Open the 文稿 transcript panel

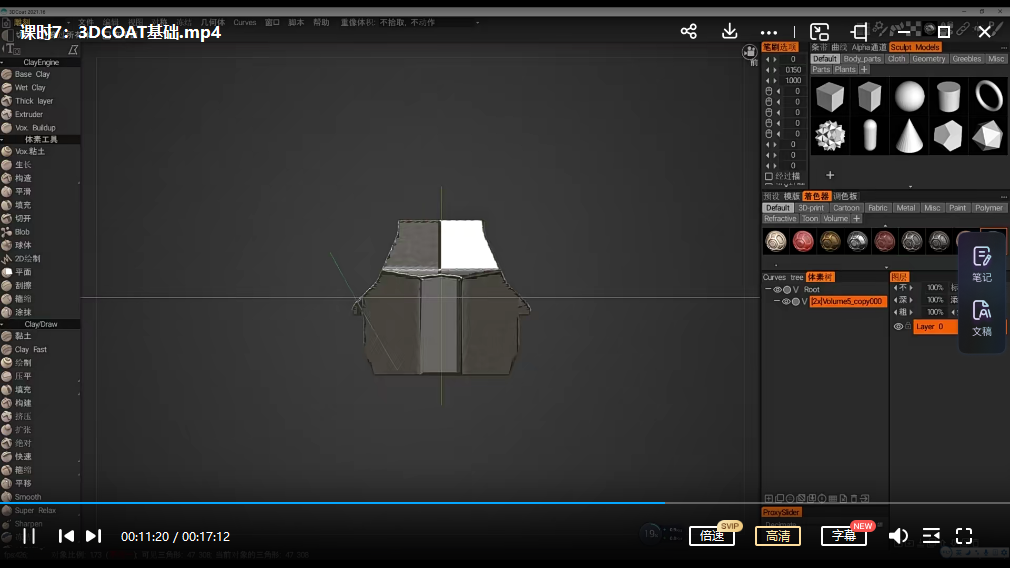click(982, 319)
